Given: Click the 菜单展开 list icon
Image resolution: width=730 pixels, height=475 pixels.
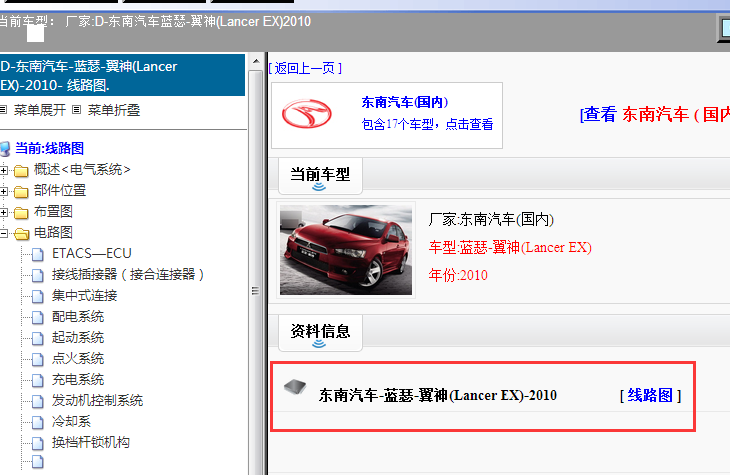Looking at the screenshot, I should click(x=3, y=110).
